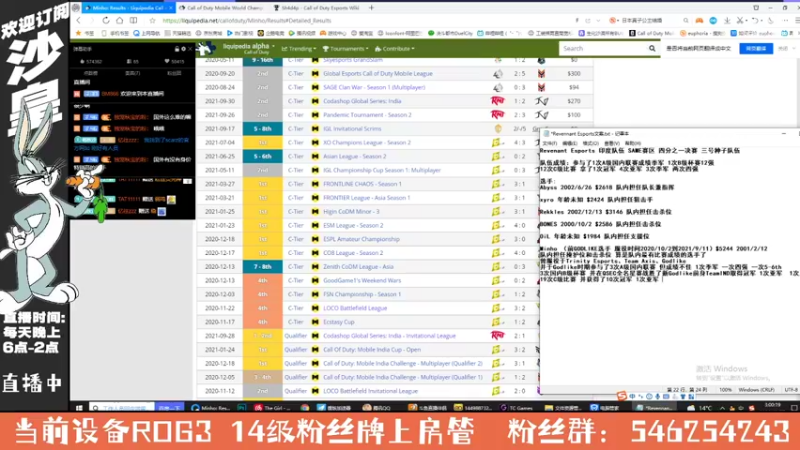Screen dimensions: 800x450
Task: Click the Qualifier link in the 2021-01-24 row
Action: 295,349
